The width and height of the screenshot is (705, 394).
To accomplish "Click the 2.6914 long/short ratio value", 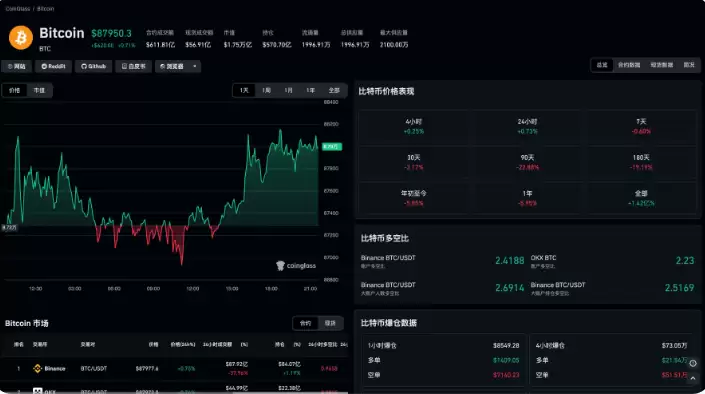I will click(x=509, y=288).
